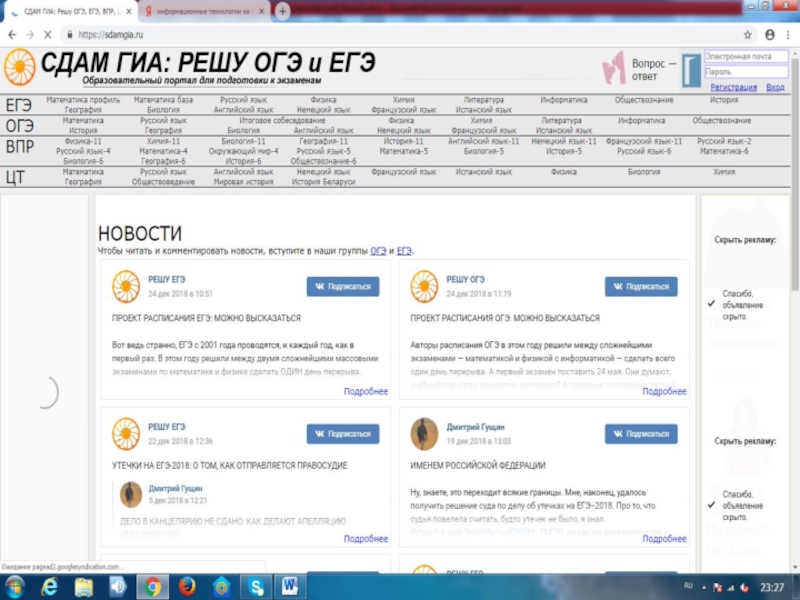Click the taskbar clock 23:27

(772, 588)
